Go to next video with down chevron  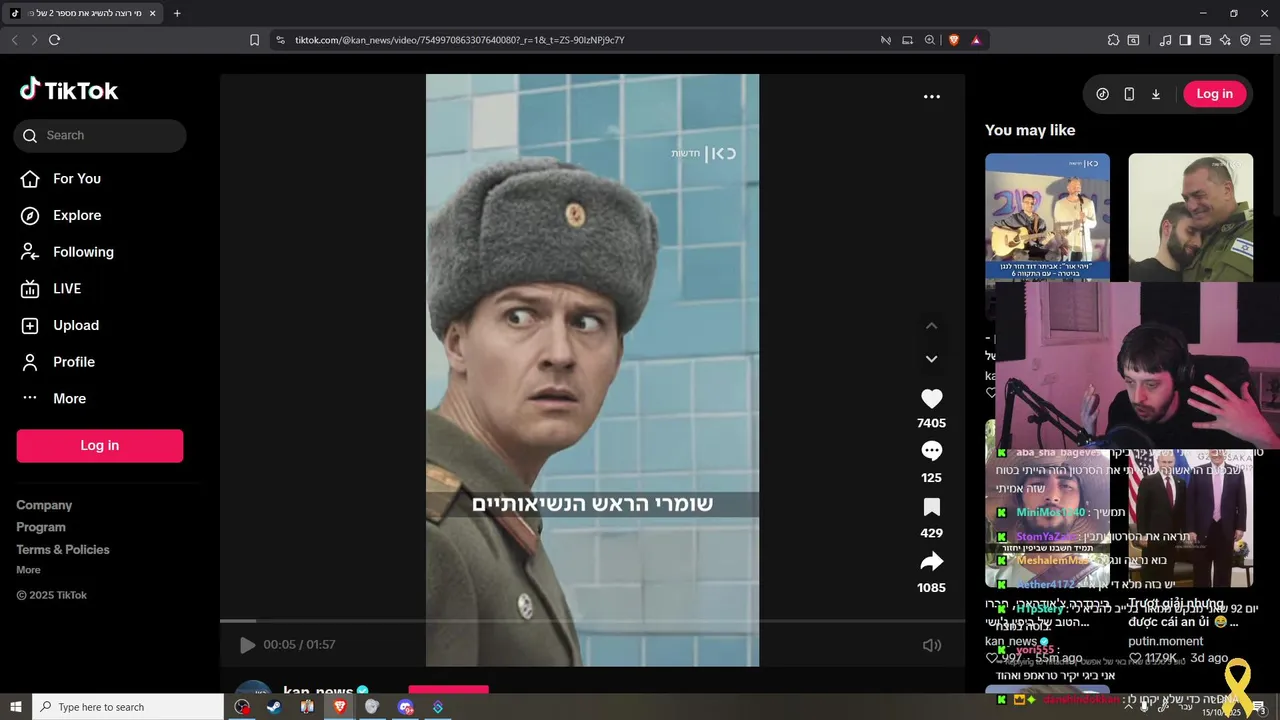tap(932, 359)
